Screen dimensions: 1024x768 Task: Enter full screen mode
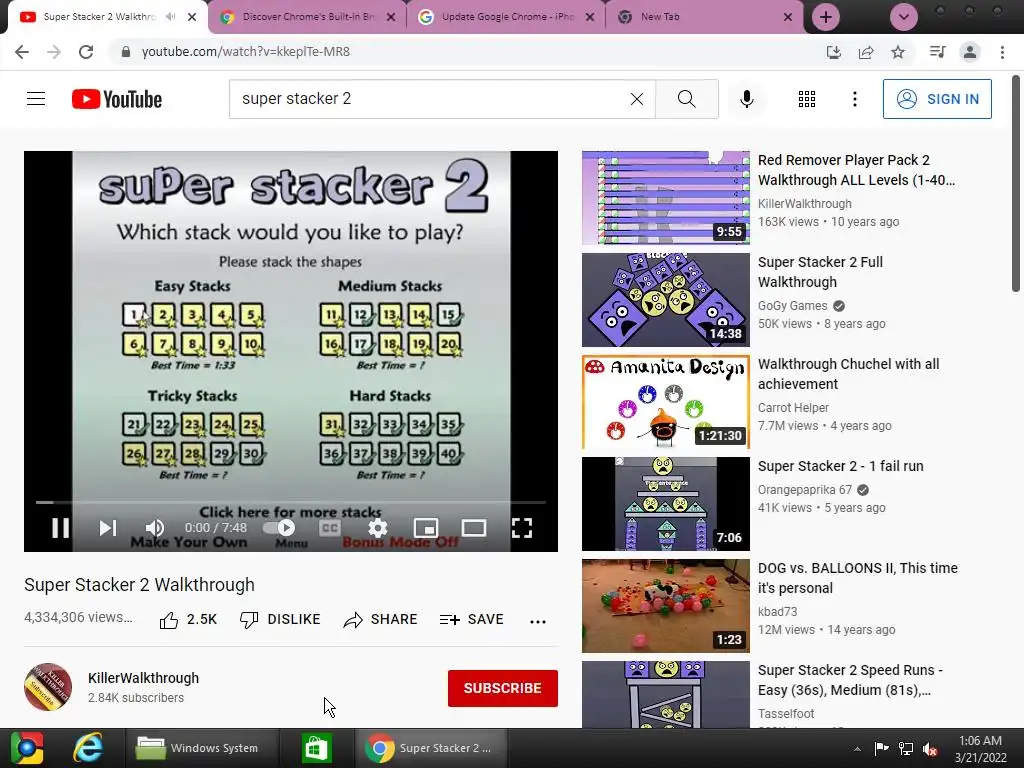522,528
